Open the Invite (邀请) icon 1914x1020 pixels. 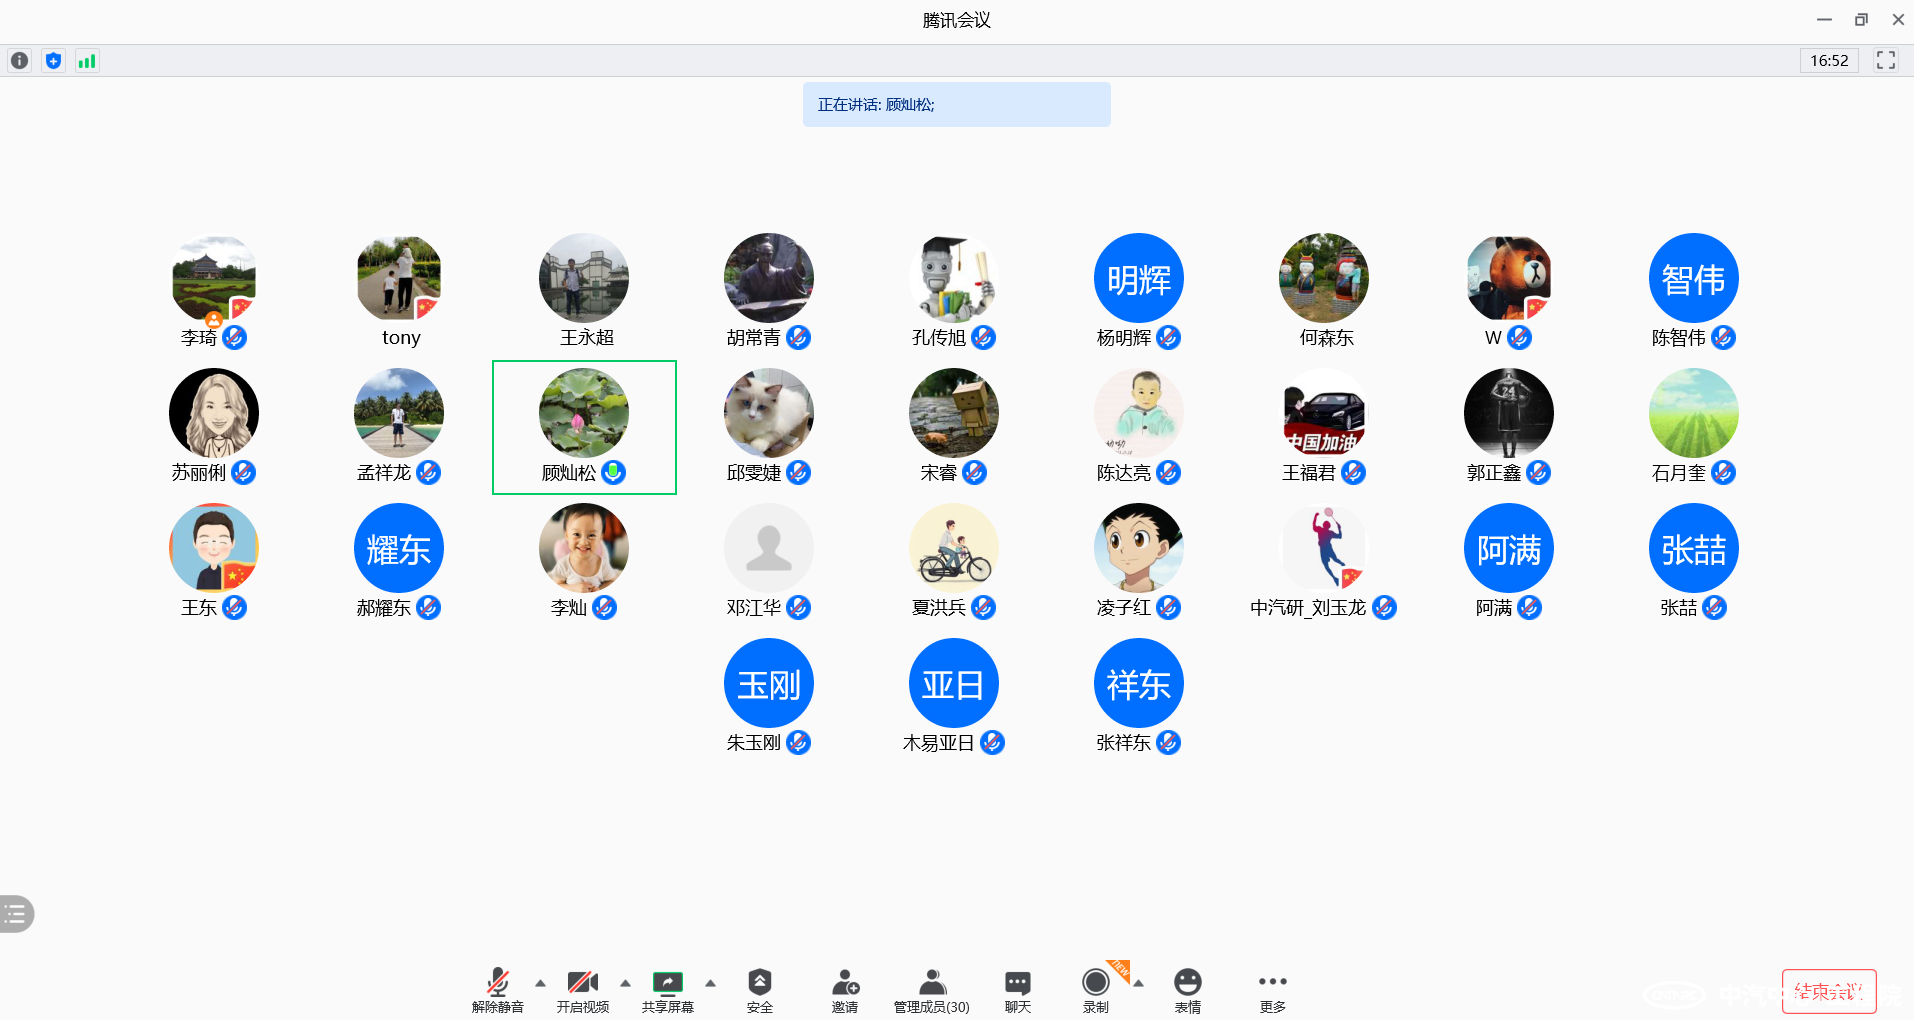coord(845,989)
